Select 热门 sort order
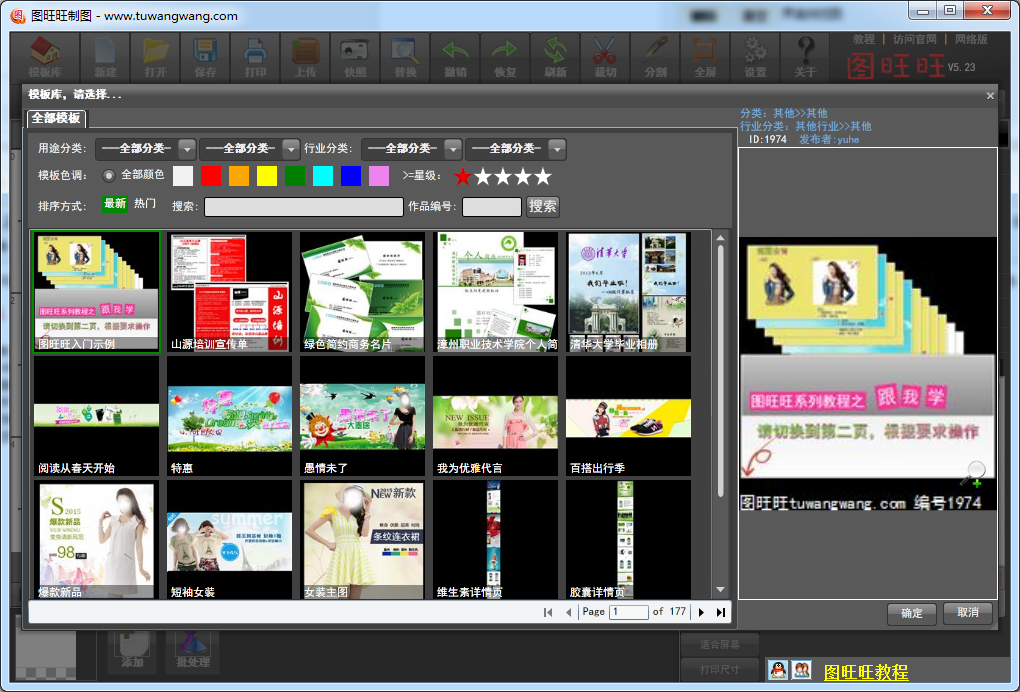This screenshot has width=1020, height=692. pos(145,204)
